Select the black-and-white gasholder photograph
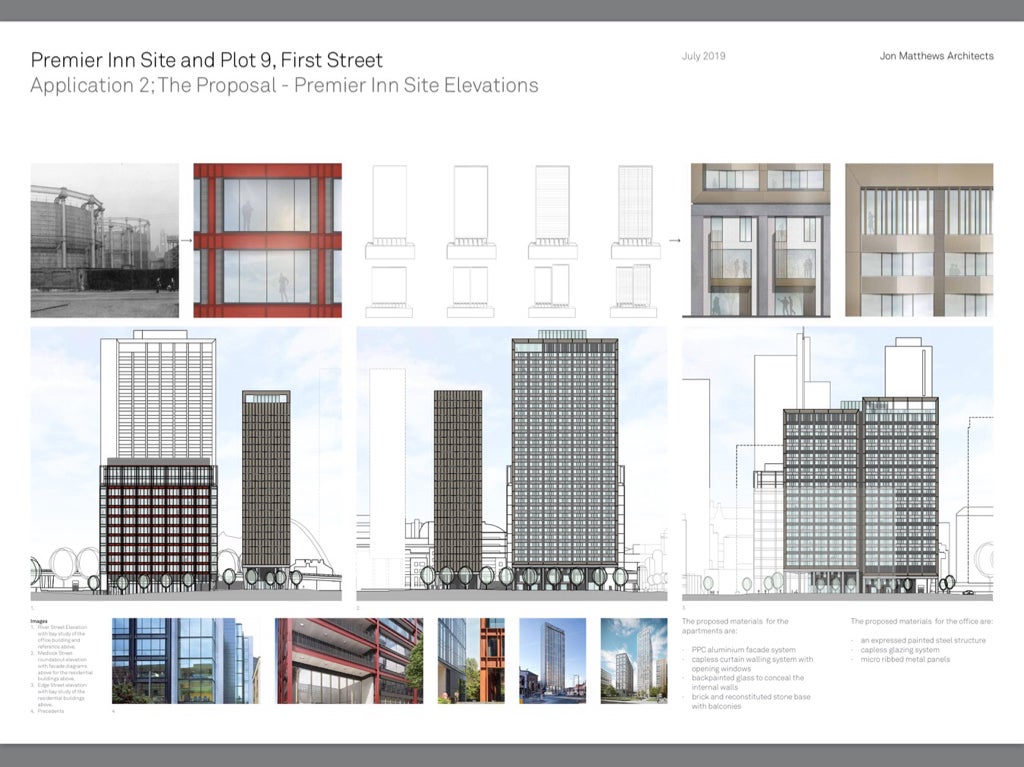 103,238
